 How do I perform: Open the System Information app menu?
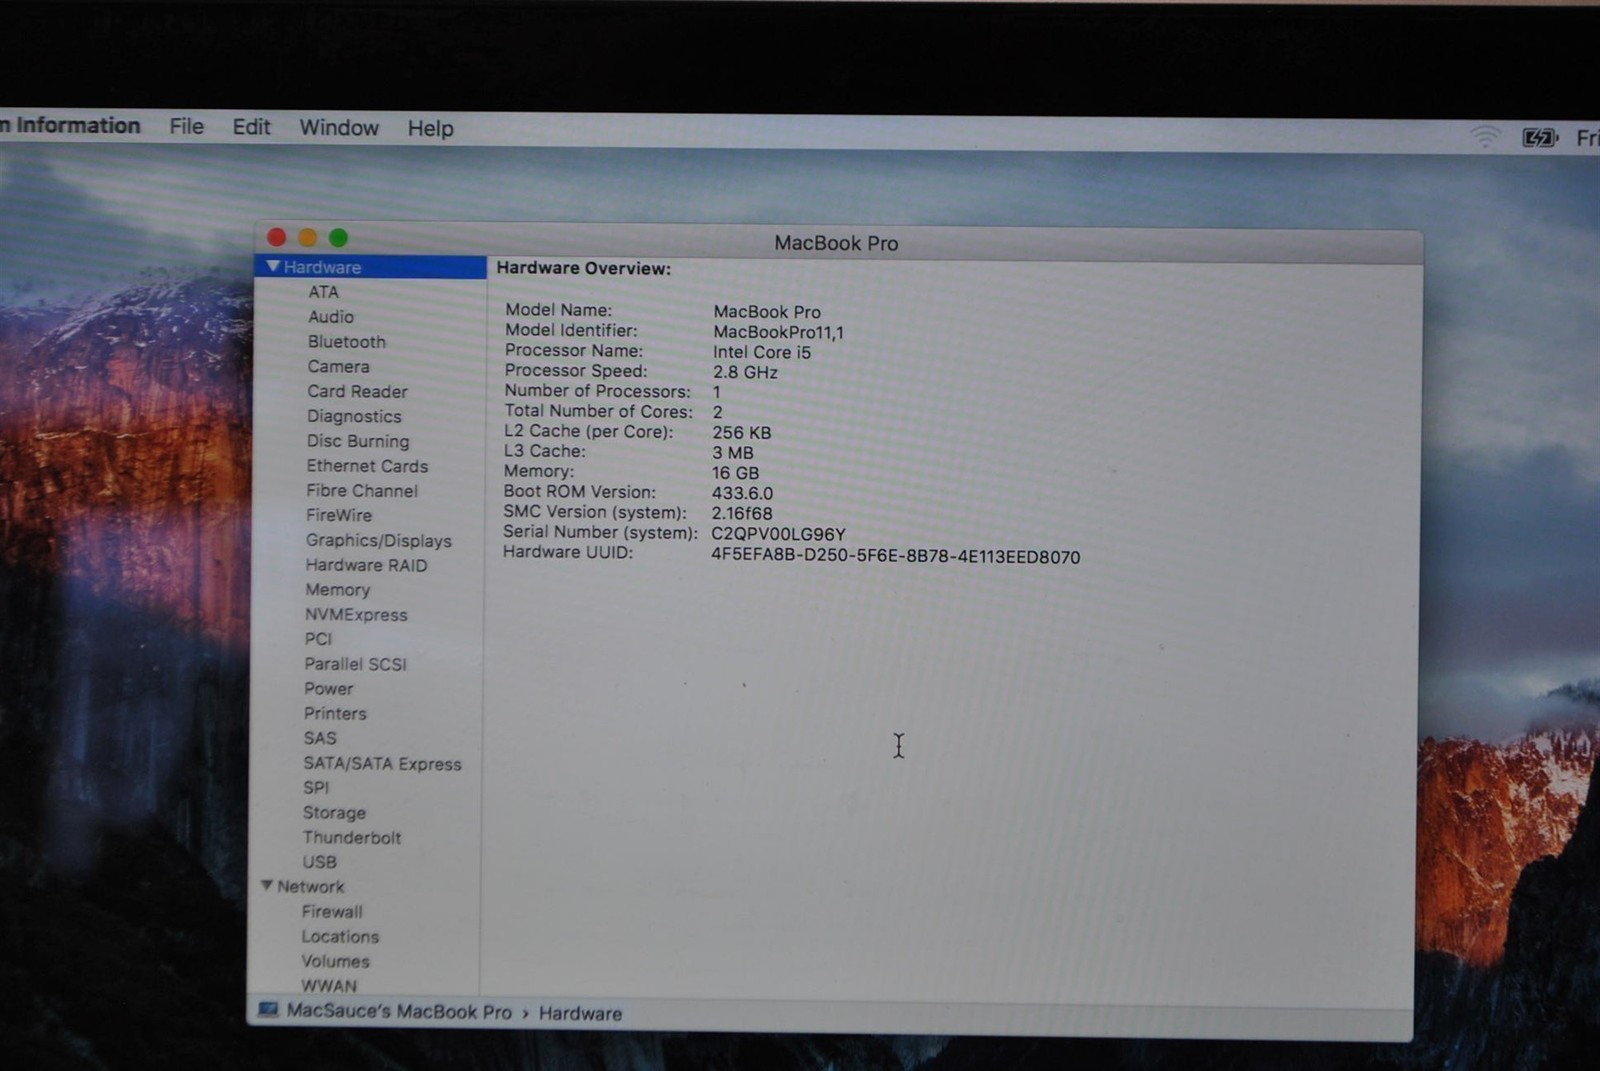[x=70, y=125]
